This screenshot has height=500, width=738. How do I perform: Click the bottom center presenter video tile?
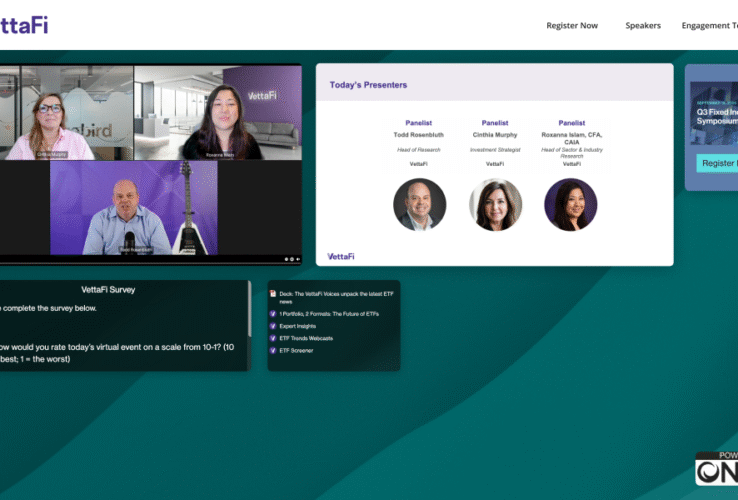coord(133,208)
